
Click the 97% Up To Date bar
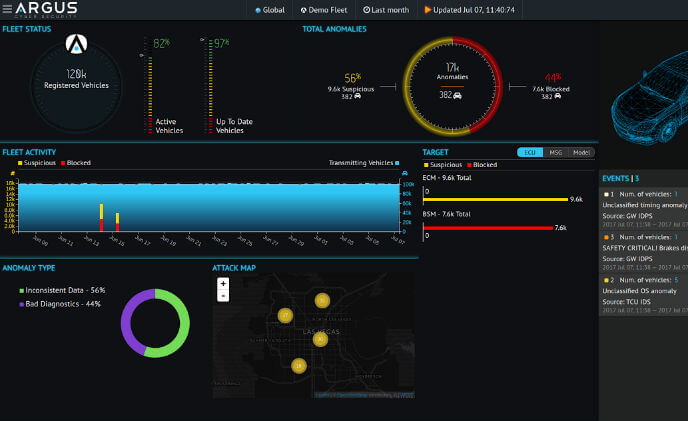click(211, 86)
